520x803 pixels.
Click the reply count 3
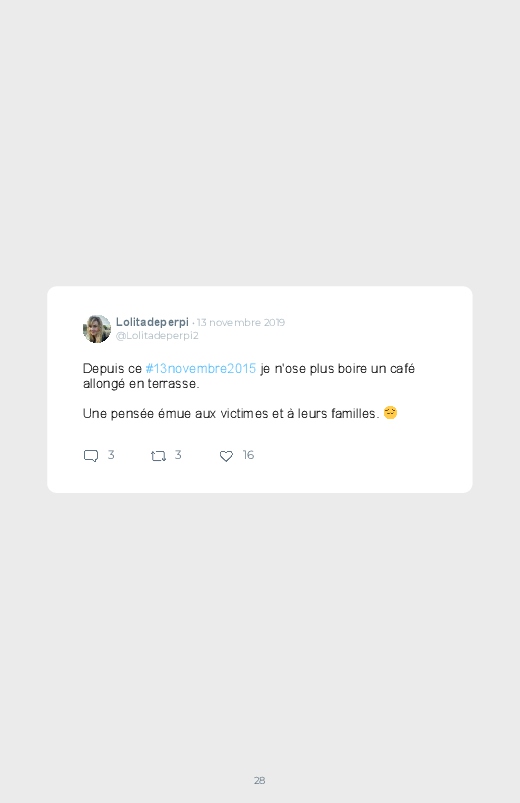(111, 455)
